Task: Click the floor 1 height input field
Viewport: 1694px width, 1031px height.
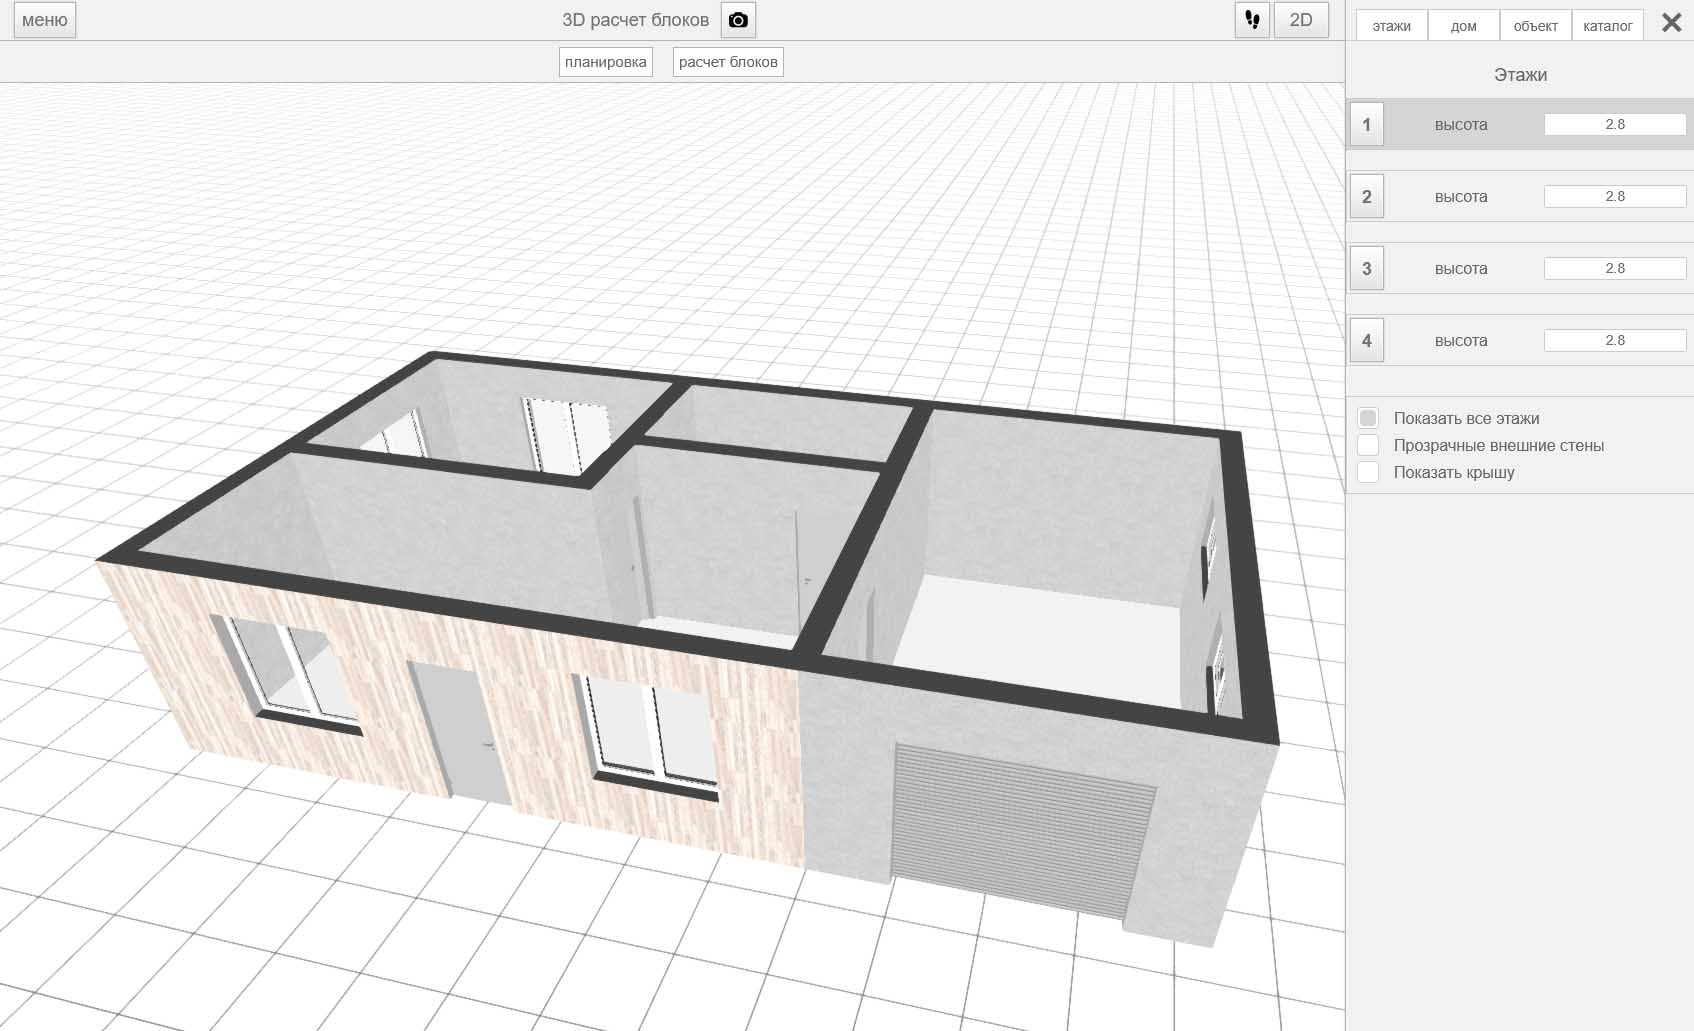Action: click(x=1614, y=125)
